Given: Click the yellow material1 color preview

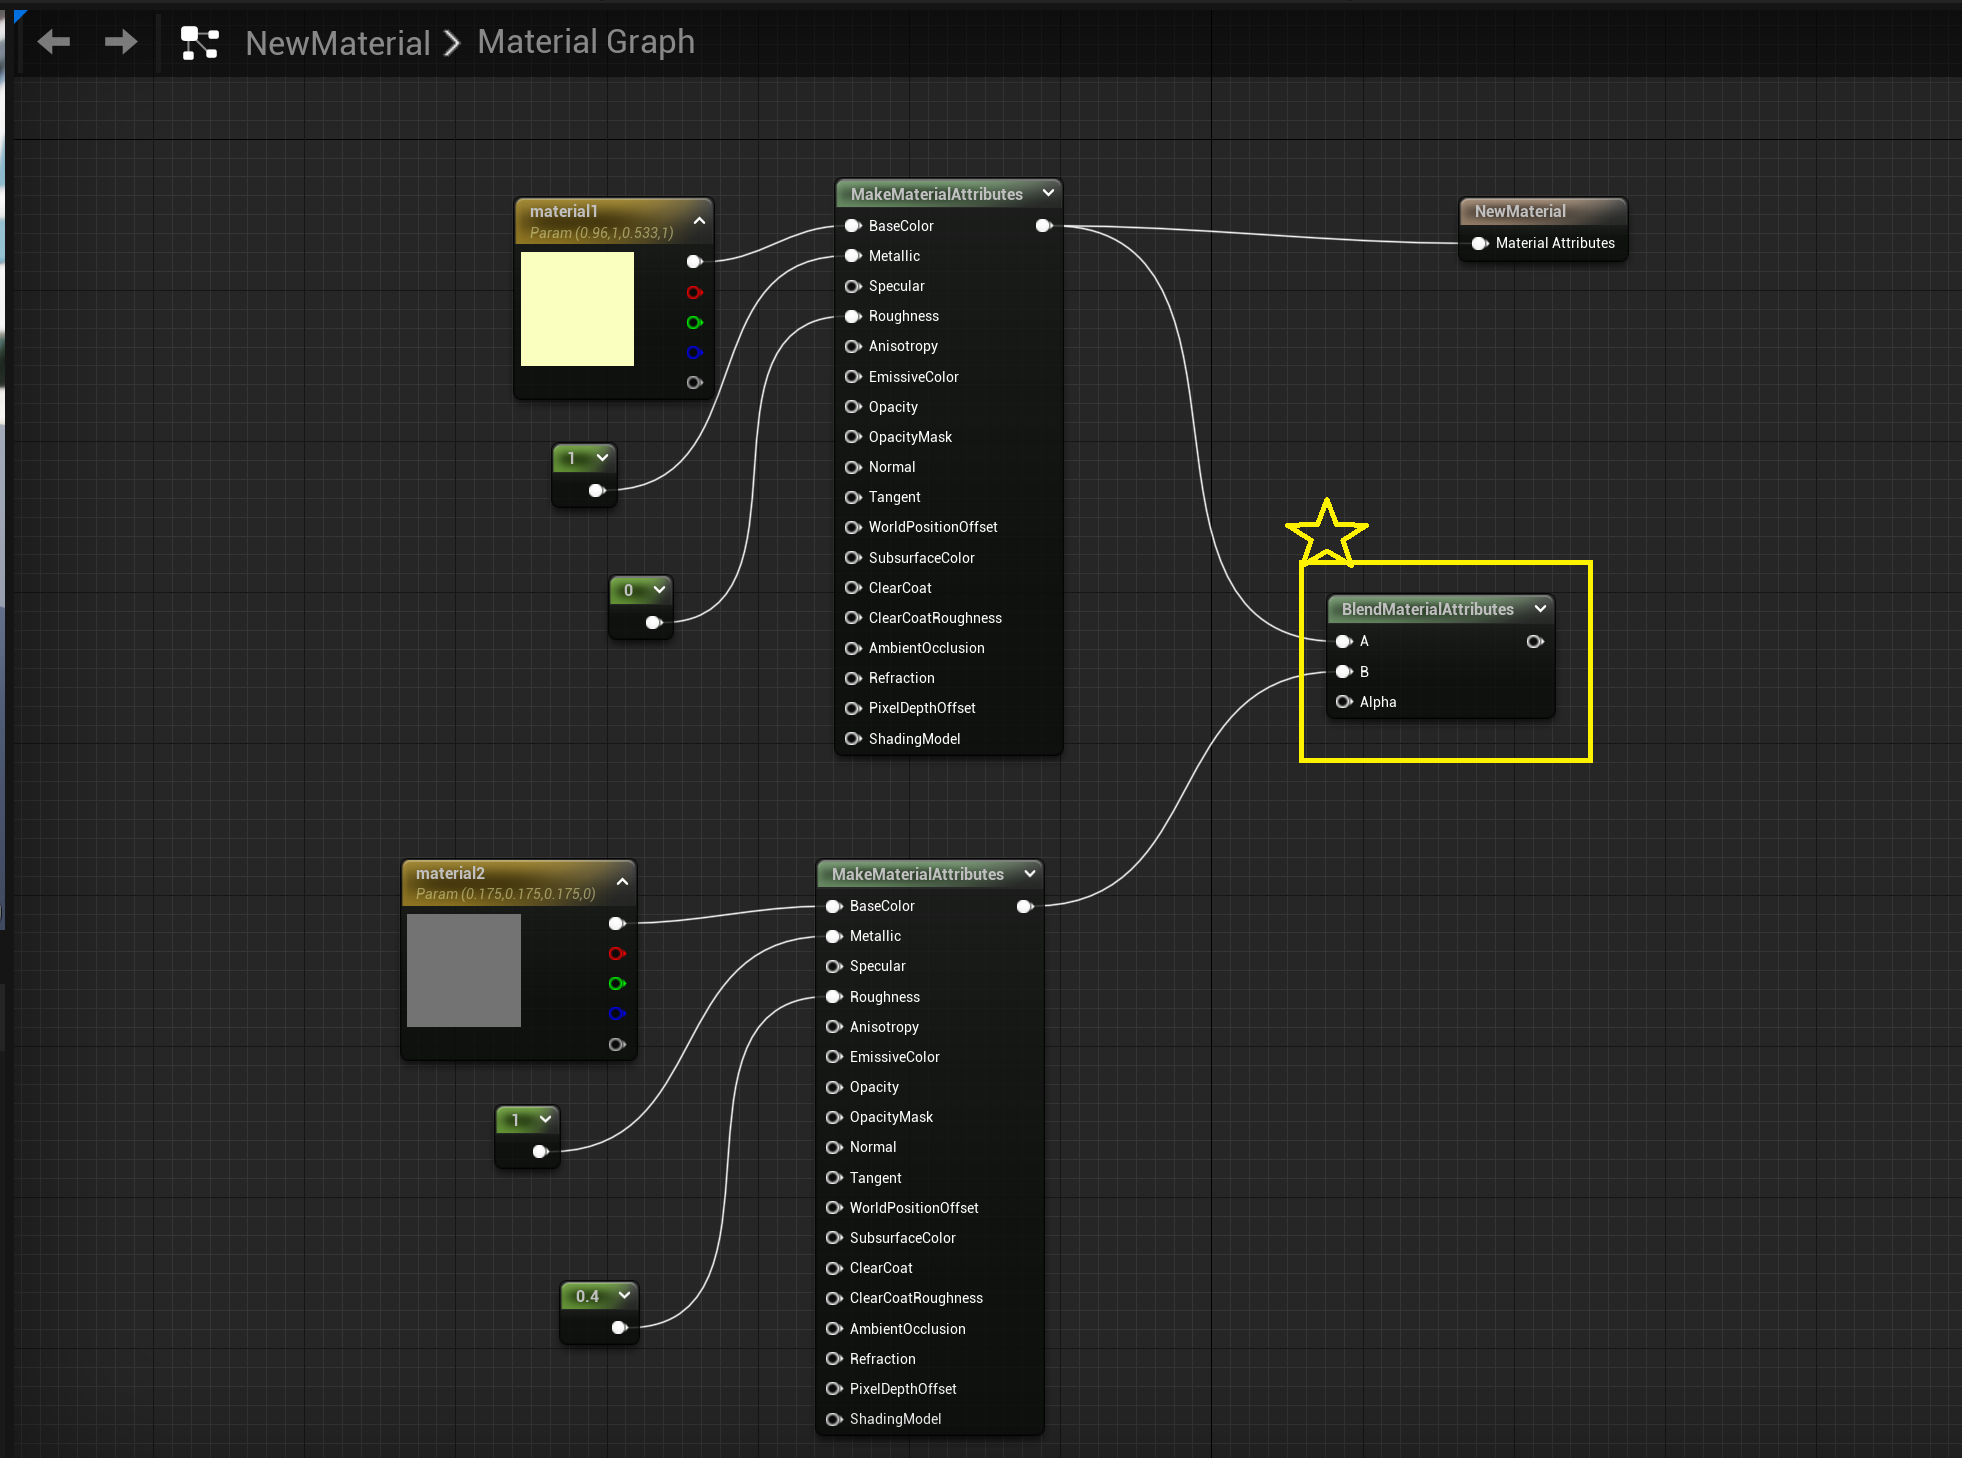Looking at the screenshot, I should tap(577, 309).
